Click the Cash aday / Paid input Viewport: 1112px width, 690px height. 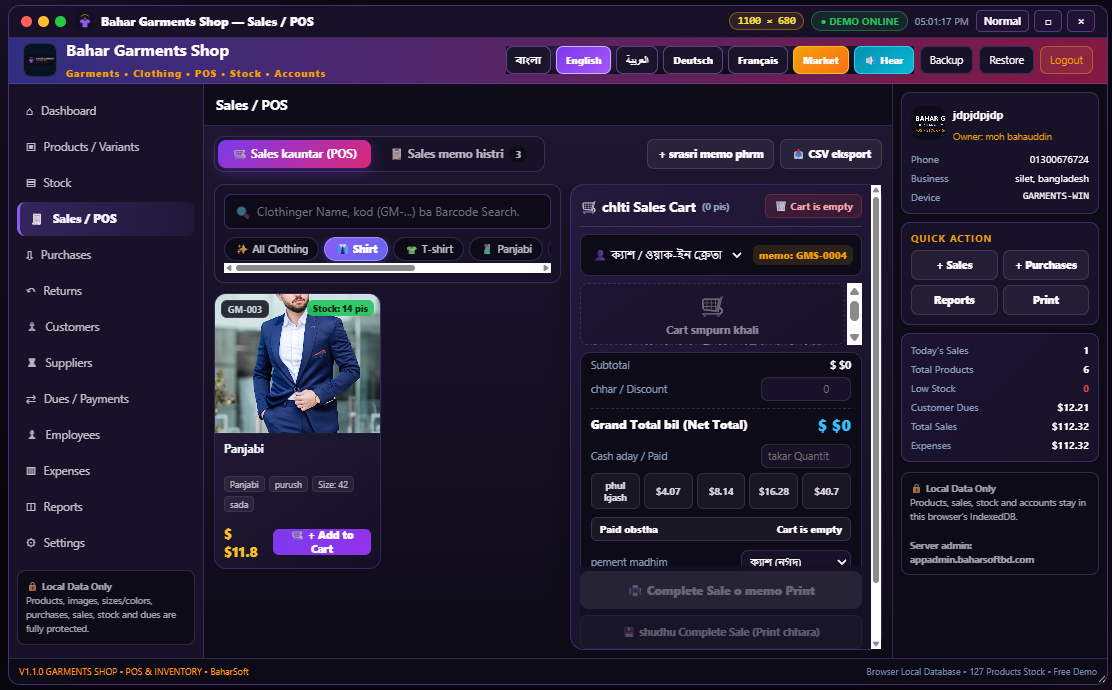coord(806,456)
